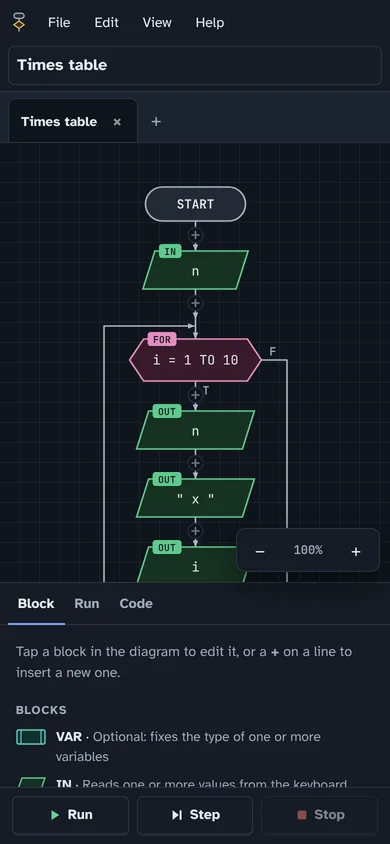Insert block after START via plus
The height and width of the screenshot is (844, 390).
point(195,235)
